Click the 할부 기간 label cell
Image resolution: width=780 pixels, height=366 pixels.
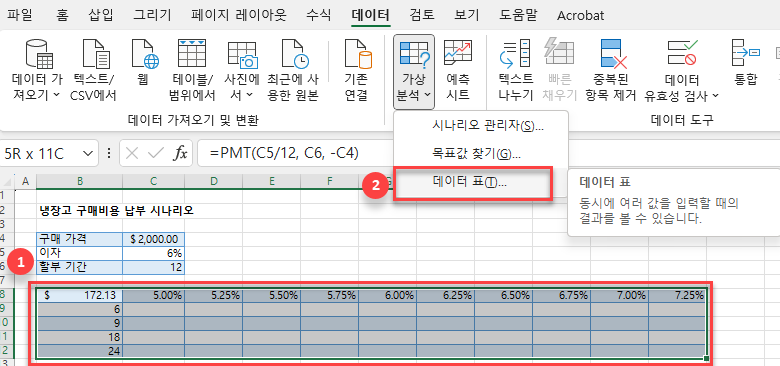click(x=80, y=267)
